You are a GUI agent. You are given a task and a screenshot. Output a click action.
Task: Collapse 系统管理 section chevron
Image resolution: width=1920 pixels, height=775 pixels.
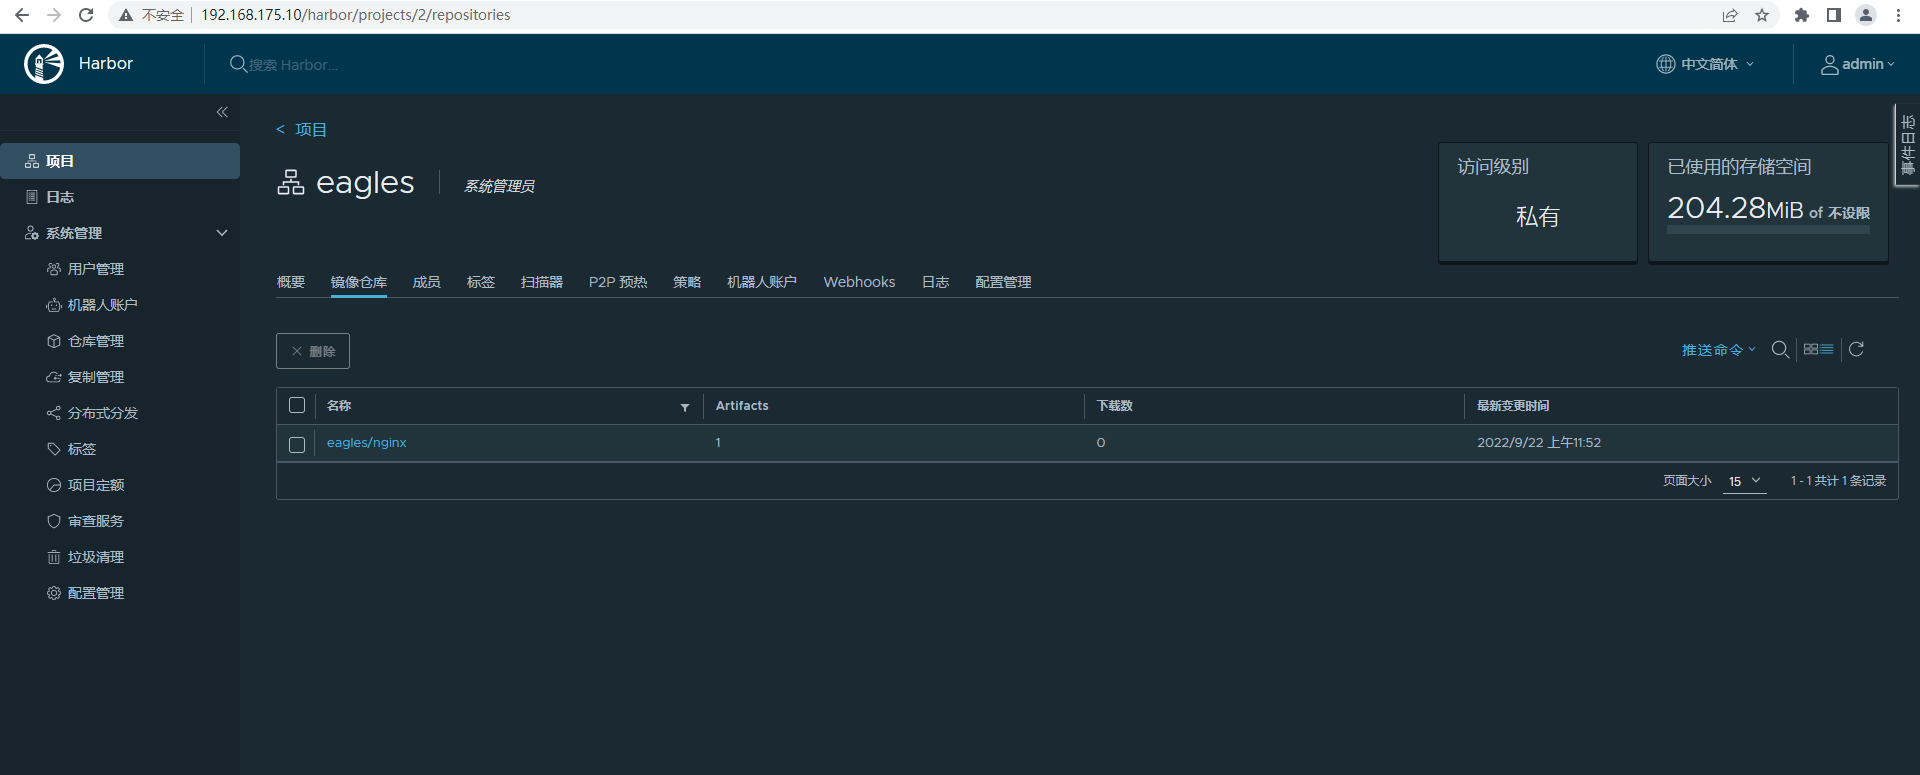point(222,233)
